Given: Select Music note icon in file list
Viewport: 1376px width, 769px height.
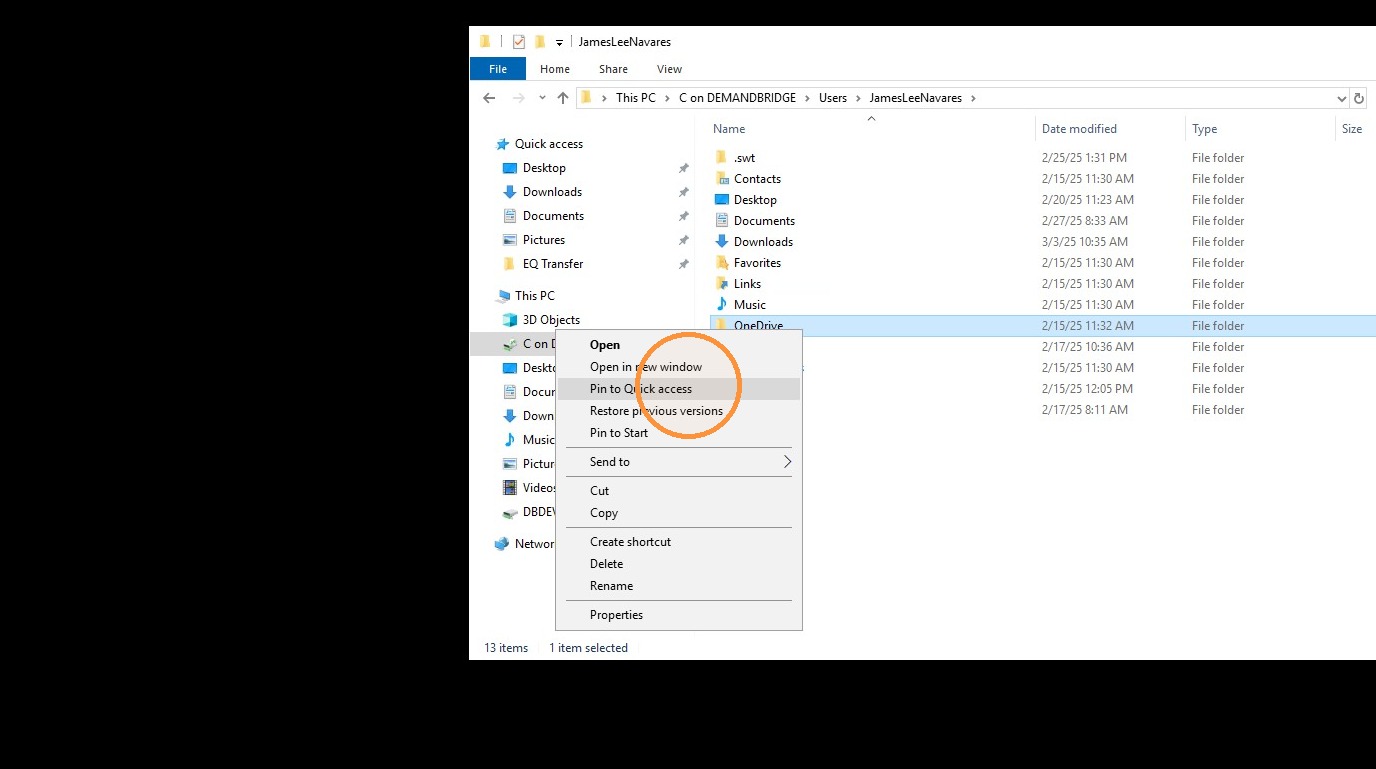Looking at the screenshot, I should coord(722,305).
